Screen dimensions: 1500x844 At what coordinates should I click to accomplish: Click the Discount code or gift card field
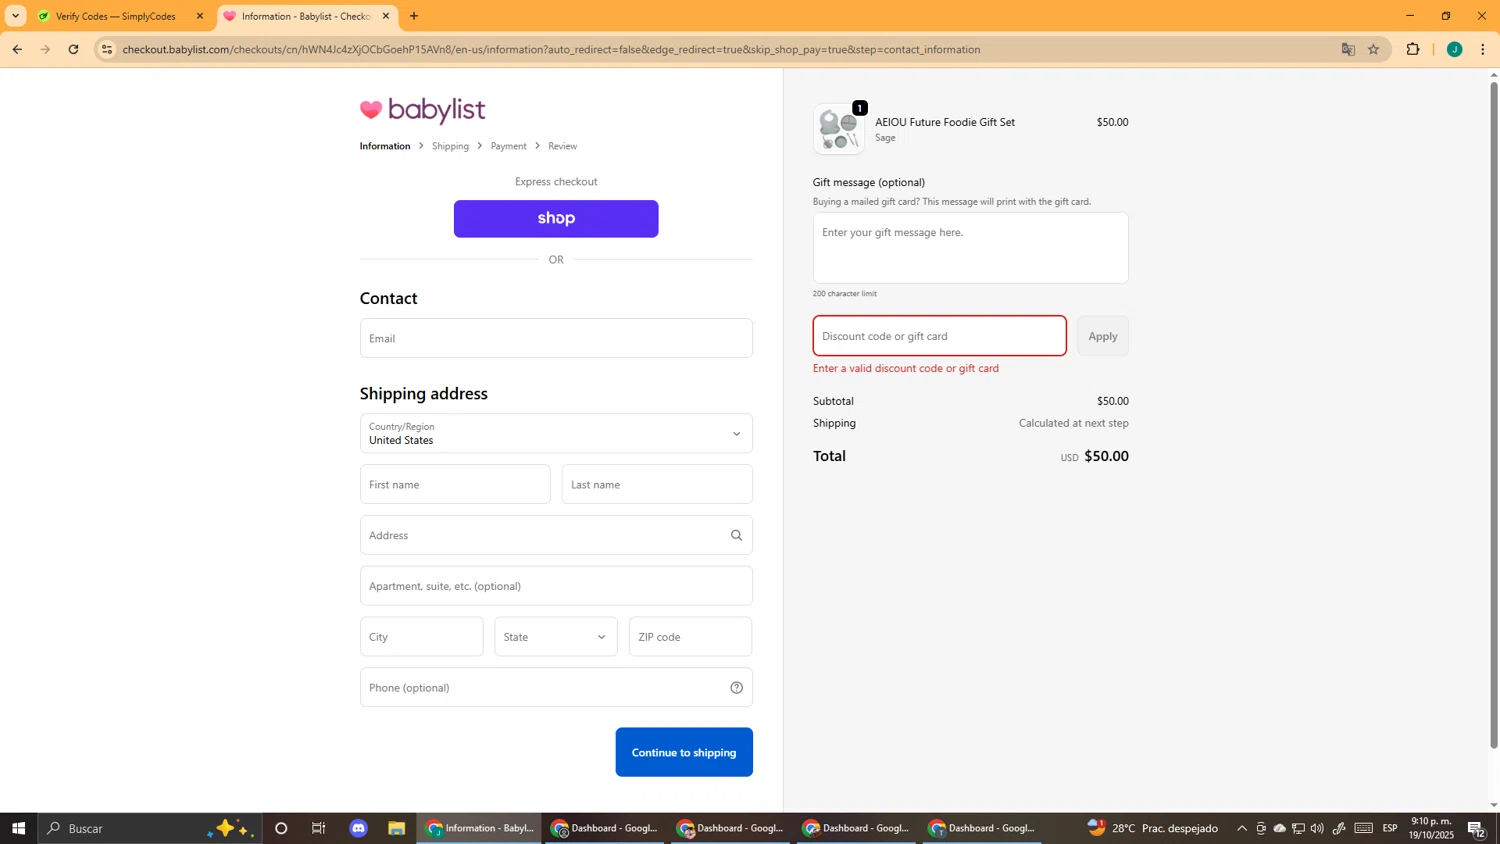[938, 336]
